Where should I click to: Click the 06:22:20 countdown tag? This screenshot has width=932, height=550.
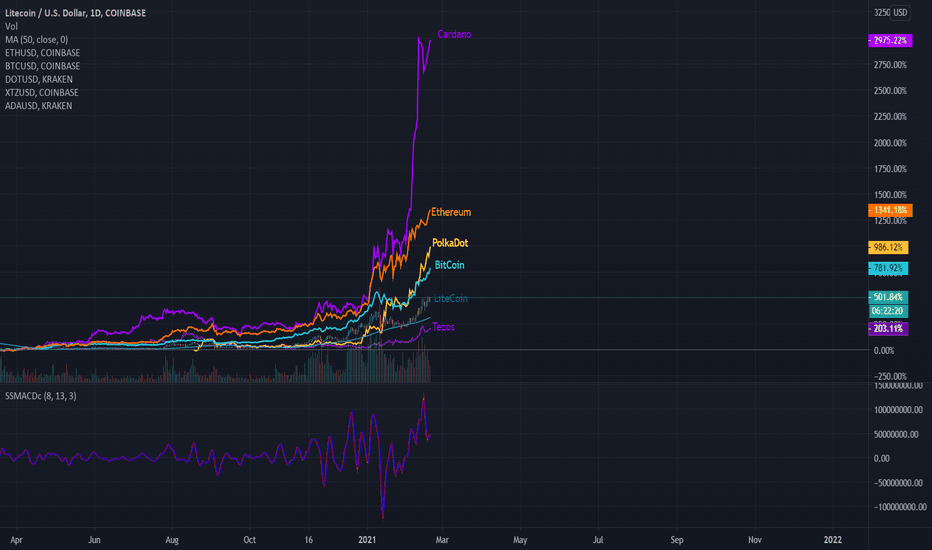888,311
